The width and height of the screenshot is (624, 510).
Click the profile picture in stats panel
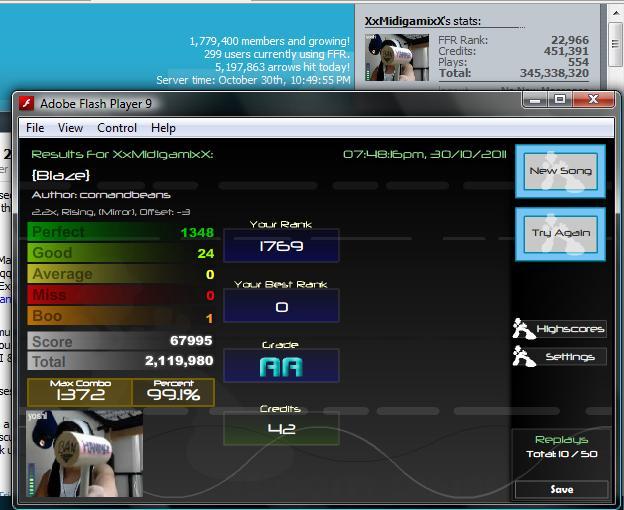(x=397, y=58)
